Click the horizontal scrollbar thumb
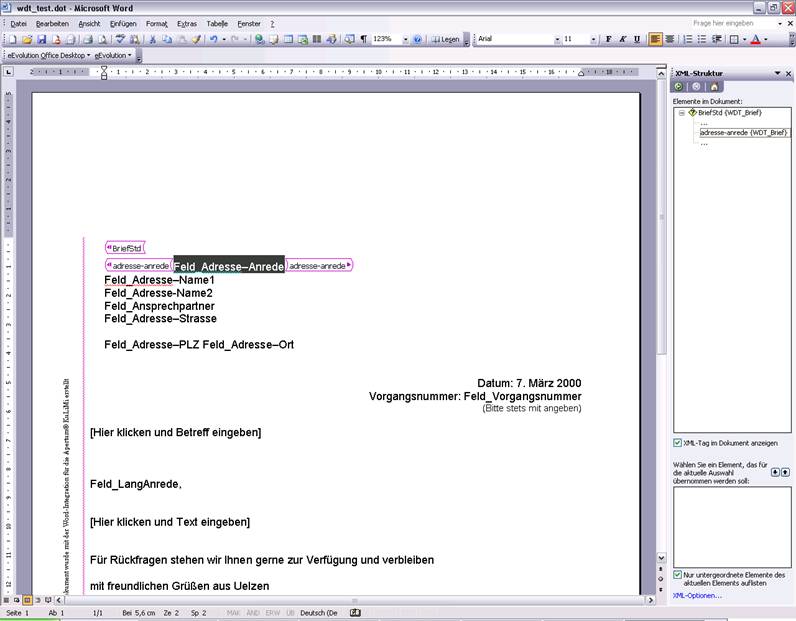Image resolution: width=796 pixels, height=621 pixels. pyautogui.click(x=354, y=600)
